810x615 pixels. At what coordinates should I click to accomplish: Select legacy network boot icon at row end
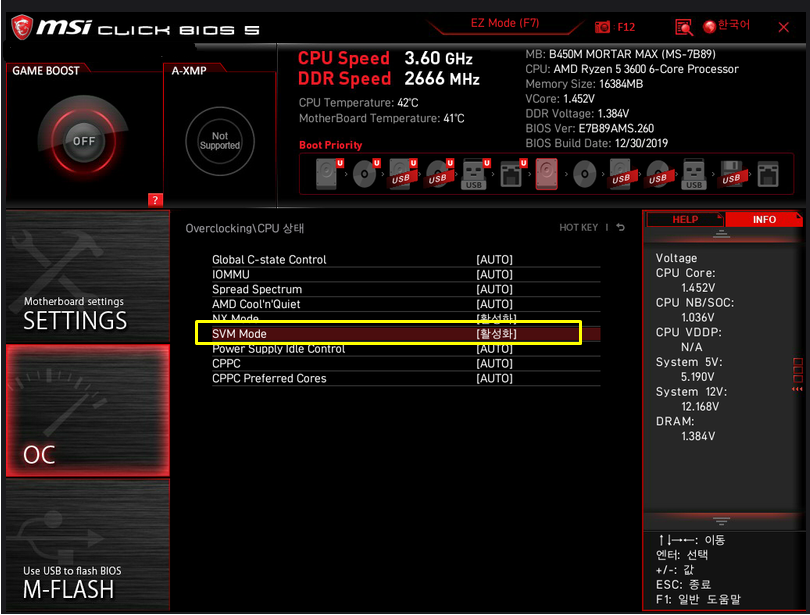[768, 174]
